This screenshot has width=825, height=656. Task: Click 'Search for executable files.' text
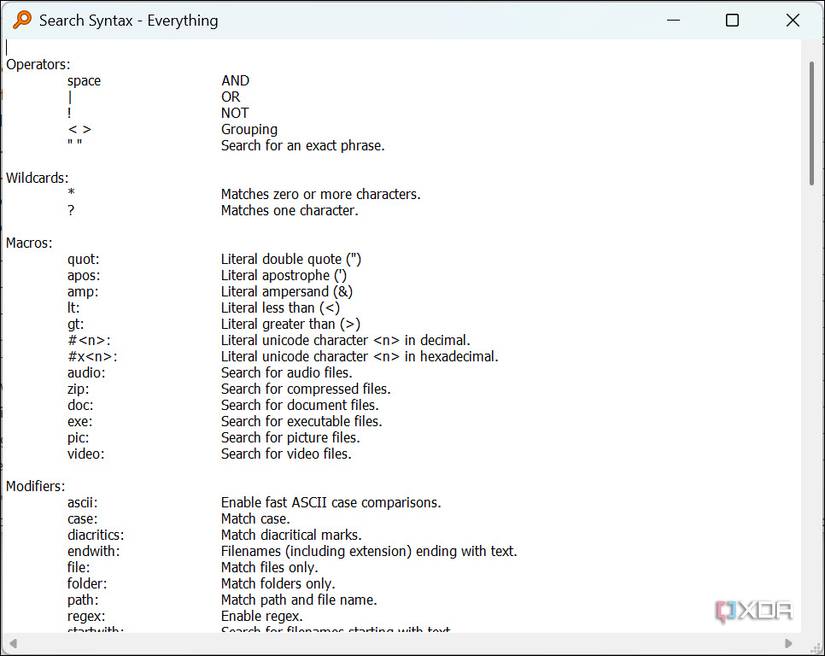point(301,421)
